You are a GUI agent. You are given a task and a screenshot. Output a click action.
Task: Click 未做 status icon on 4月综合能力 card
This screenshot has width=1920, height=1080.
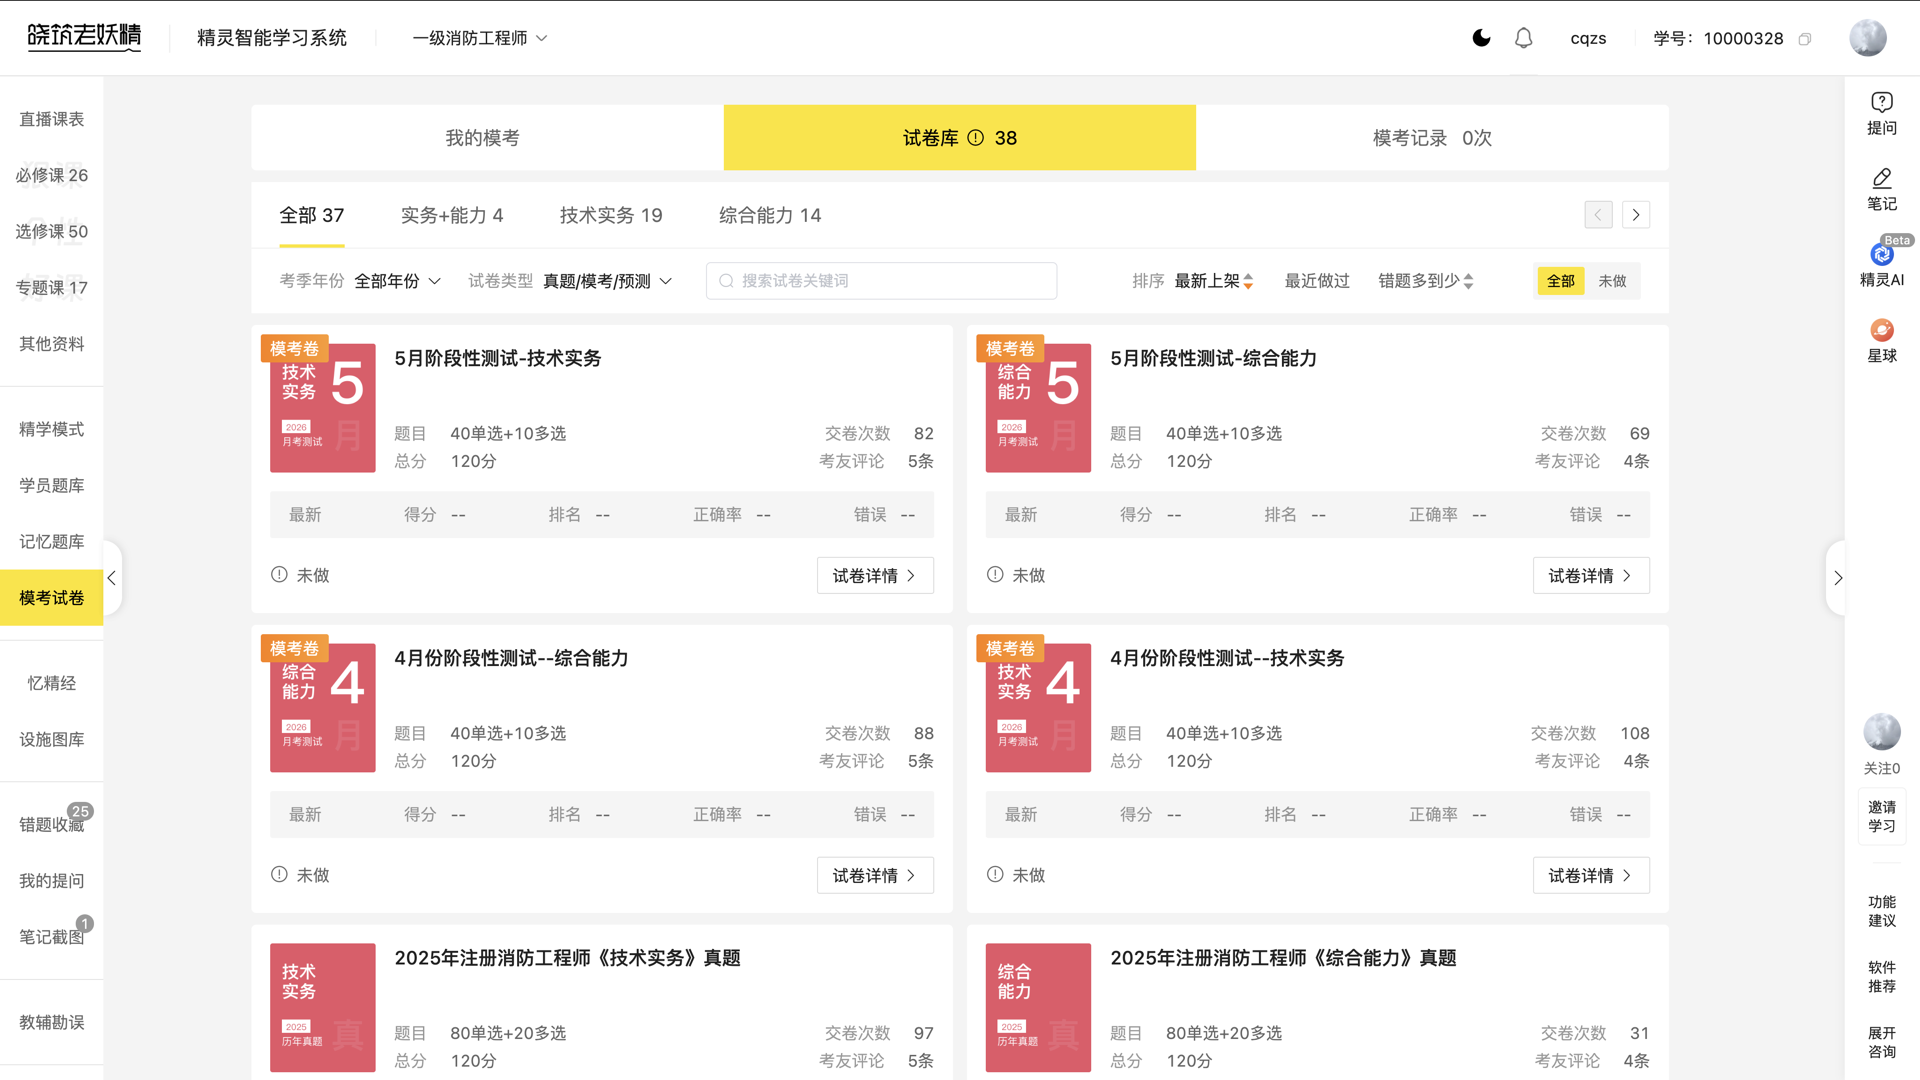tap(279, 875)
